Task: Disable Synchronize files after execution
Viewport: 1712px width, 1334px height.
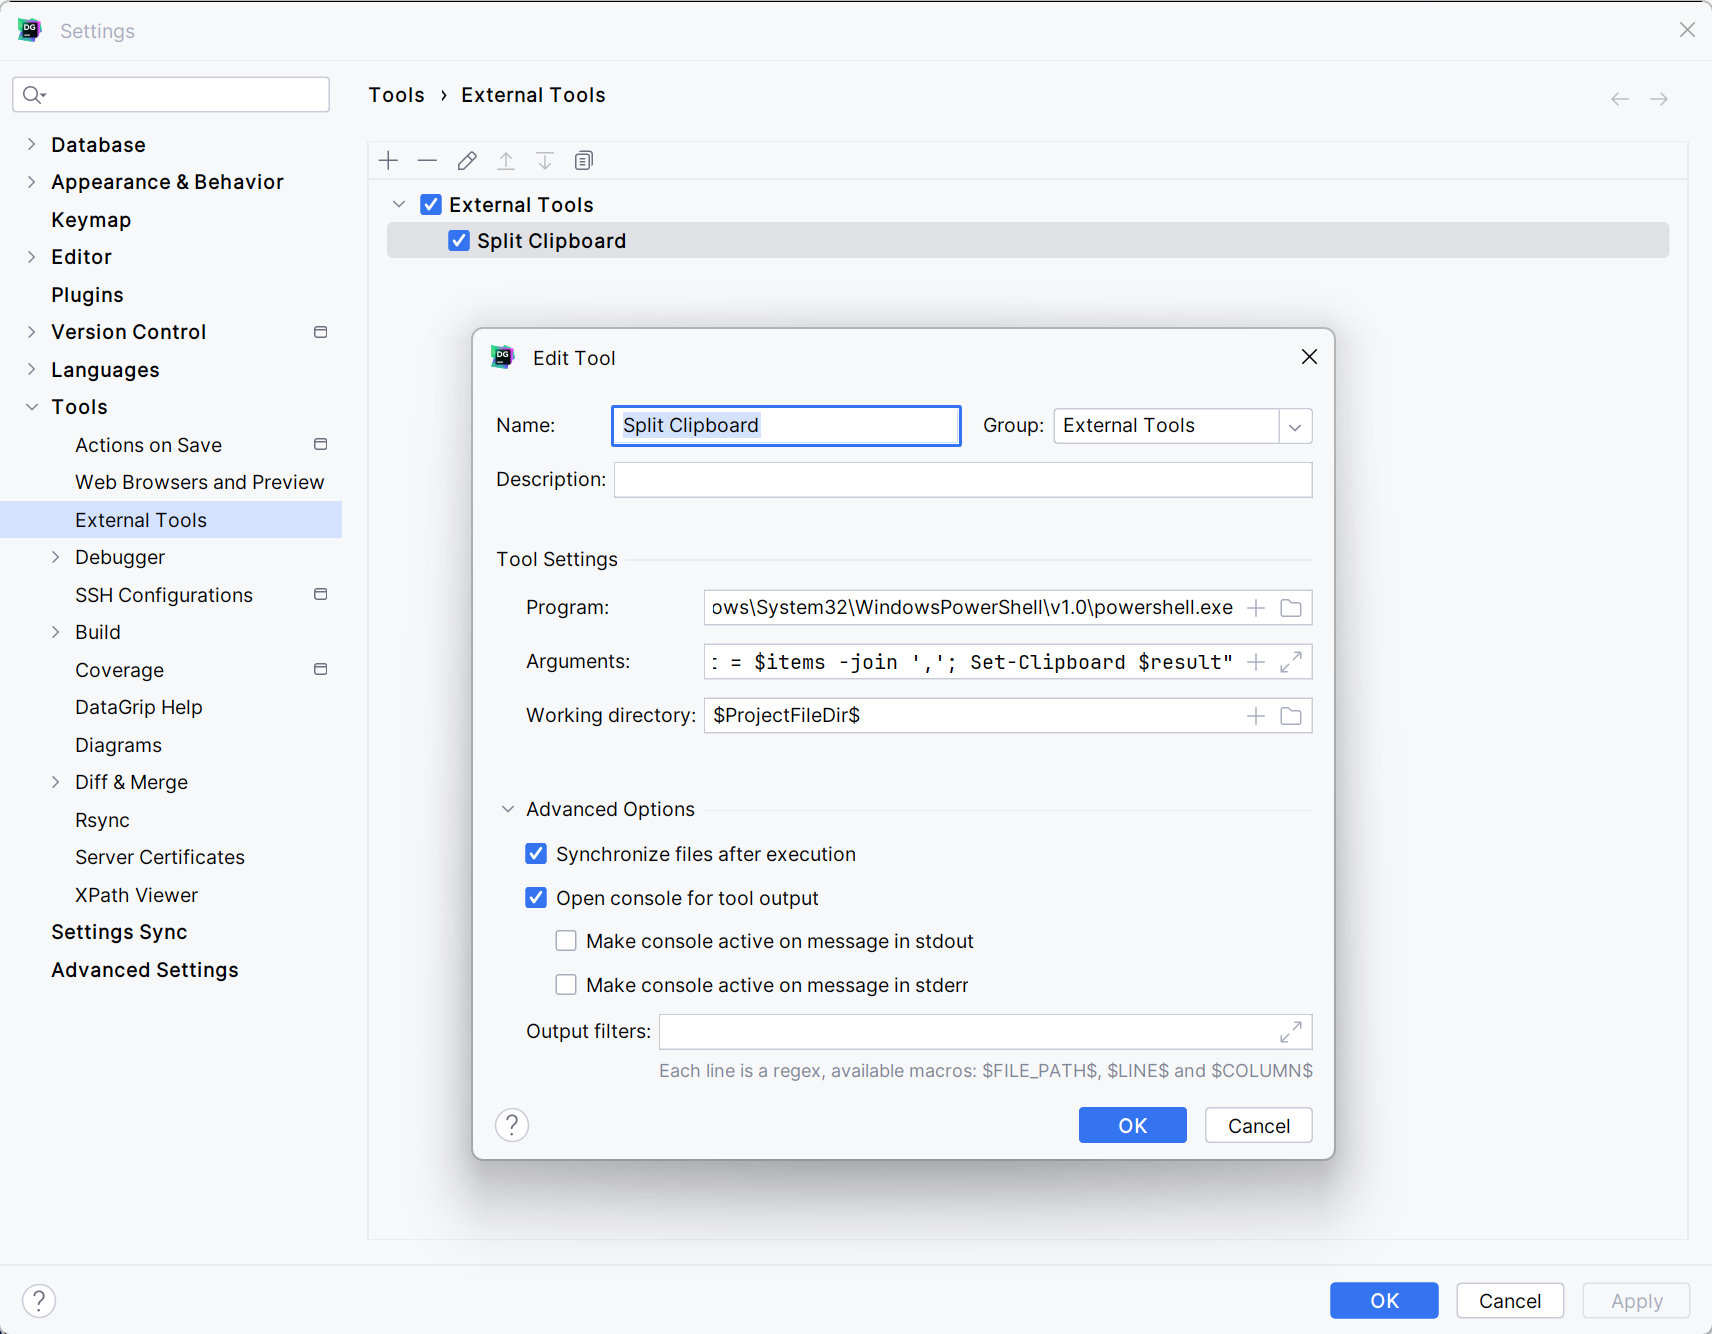Action: (537, 854)
